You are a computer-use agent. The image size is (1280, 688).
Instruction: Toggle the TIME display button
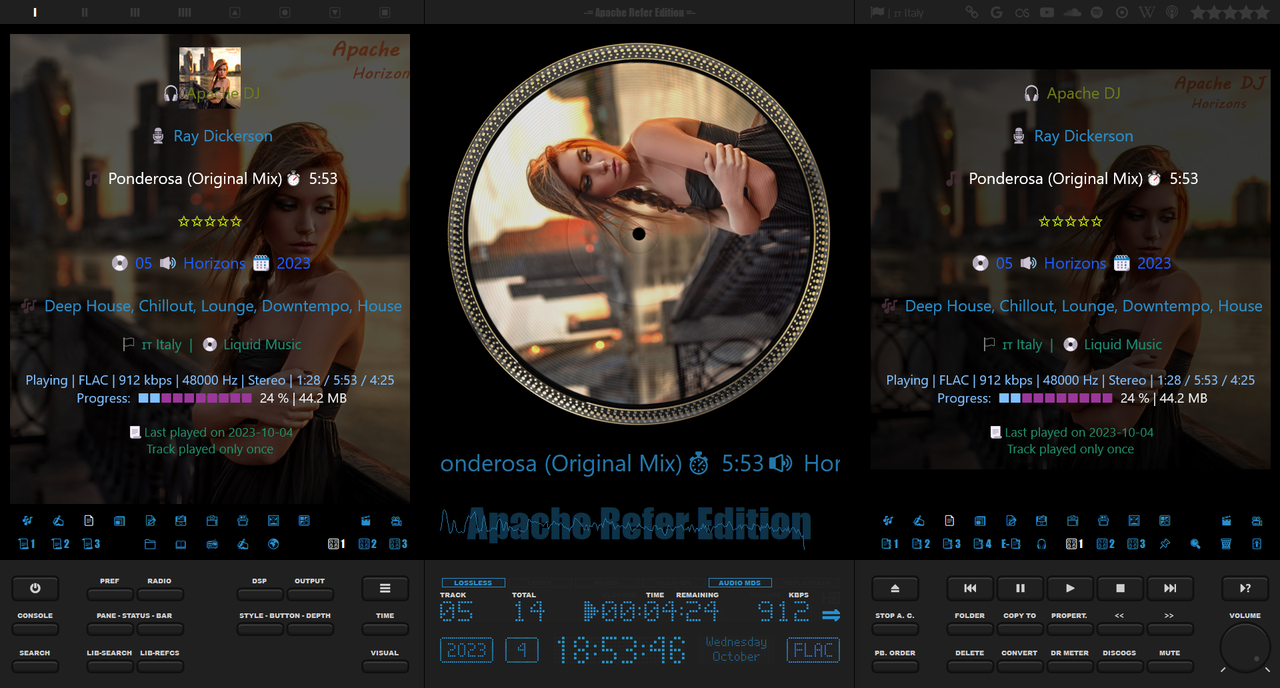tap(385, 629)
